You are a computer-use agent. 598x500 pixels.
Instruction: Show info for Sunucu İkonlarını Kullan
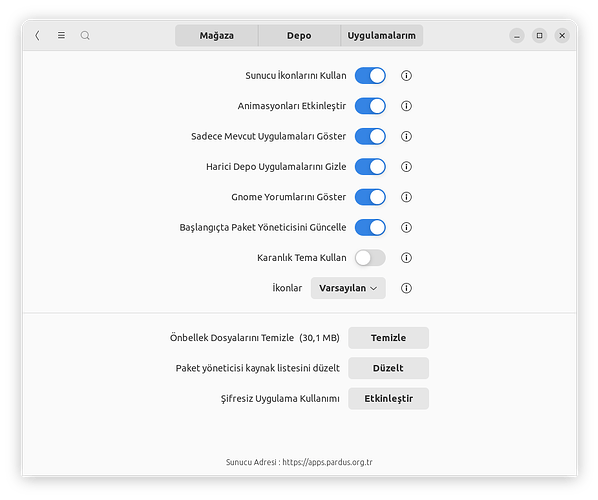coord(406,76)
